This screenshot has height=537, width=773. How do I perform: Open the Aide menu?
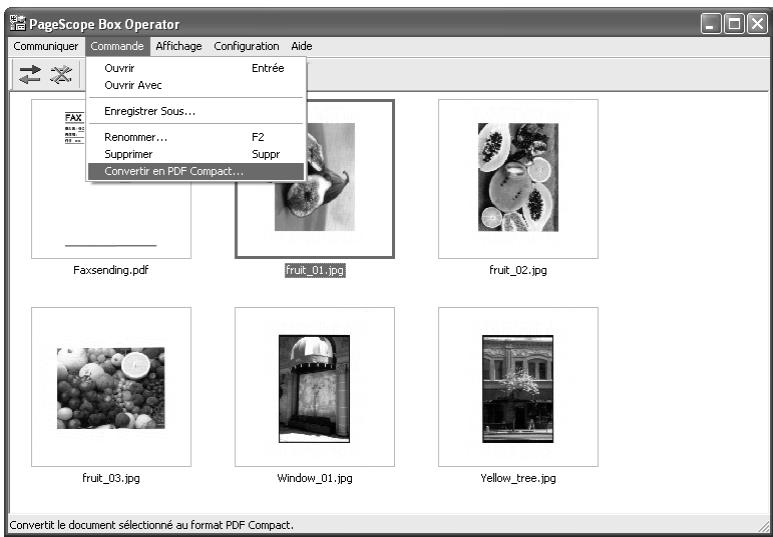click(302, 46)
